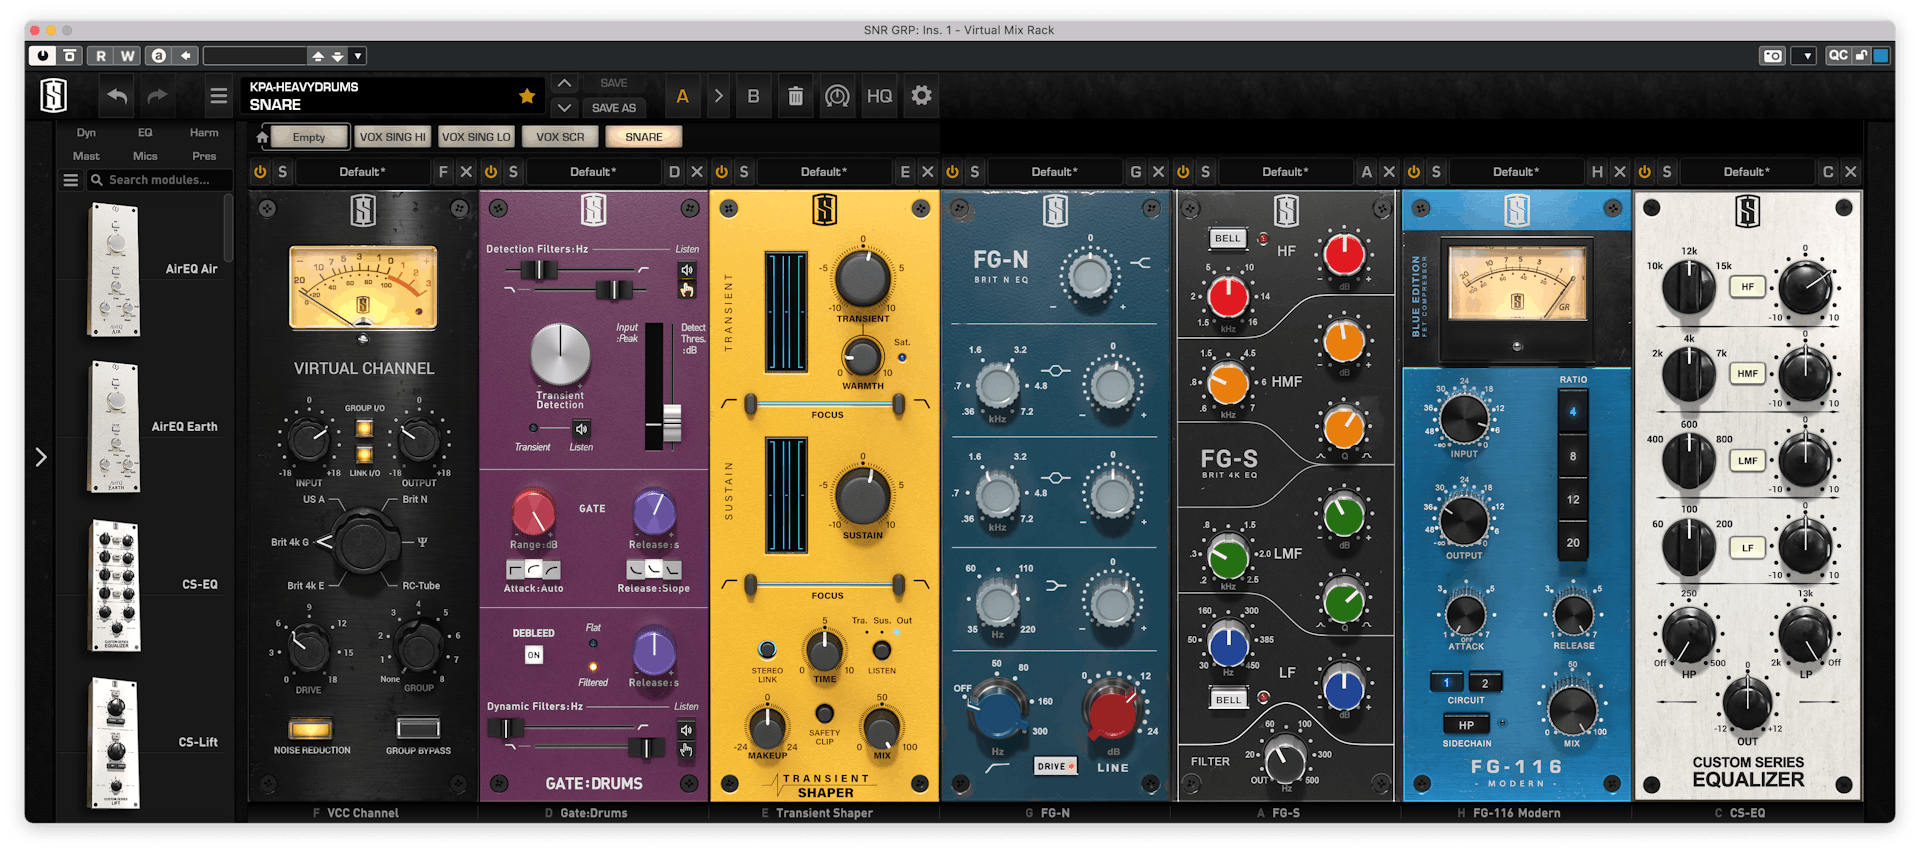Screen dimensions: 1920x852
Task: Select ratio 20 on FG-116
Action: (1573, 543)
